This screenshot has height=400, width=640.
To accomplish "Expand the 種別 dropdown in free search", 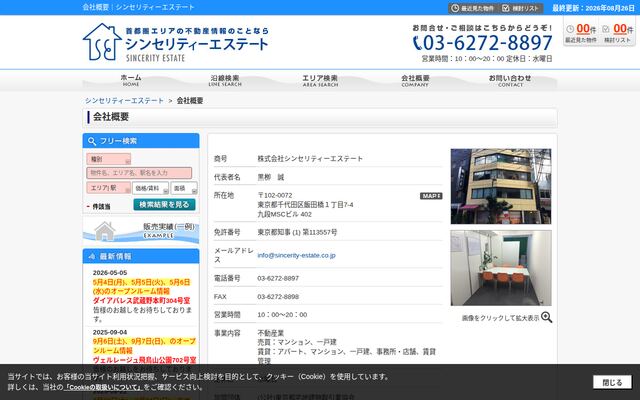I will pos(109,159).
